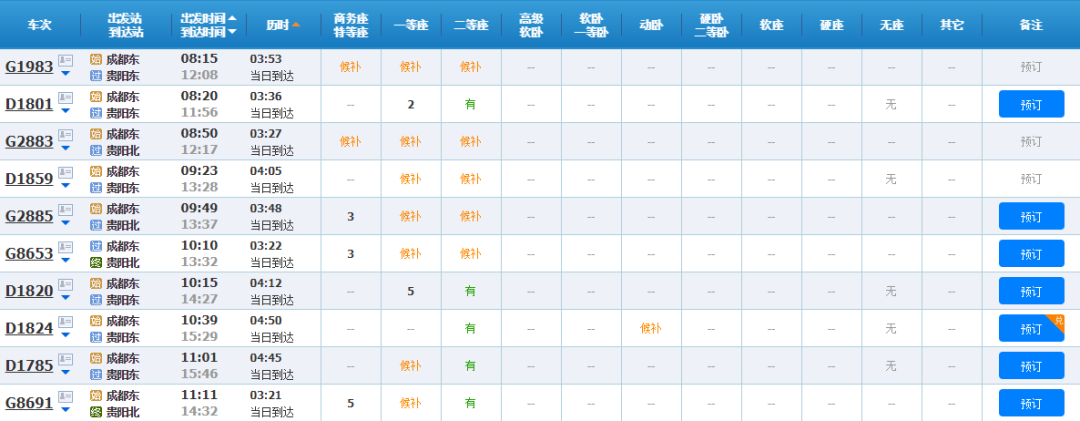1080x421 pixels.
Task: Click the 二等座 column header
Action: 471,25
